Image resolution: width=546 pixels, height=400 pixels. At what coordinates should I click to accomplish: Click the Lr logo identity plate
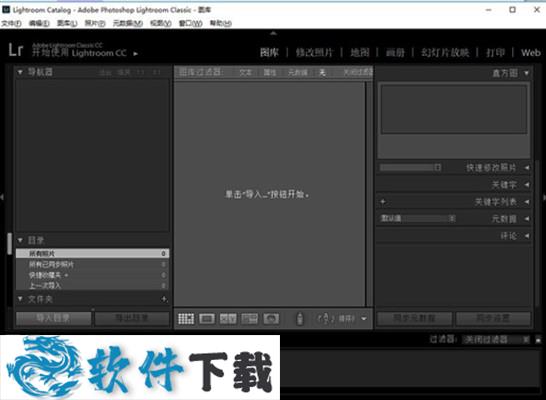(x=16, y=50)
